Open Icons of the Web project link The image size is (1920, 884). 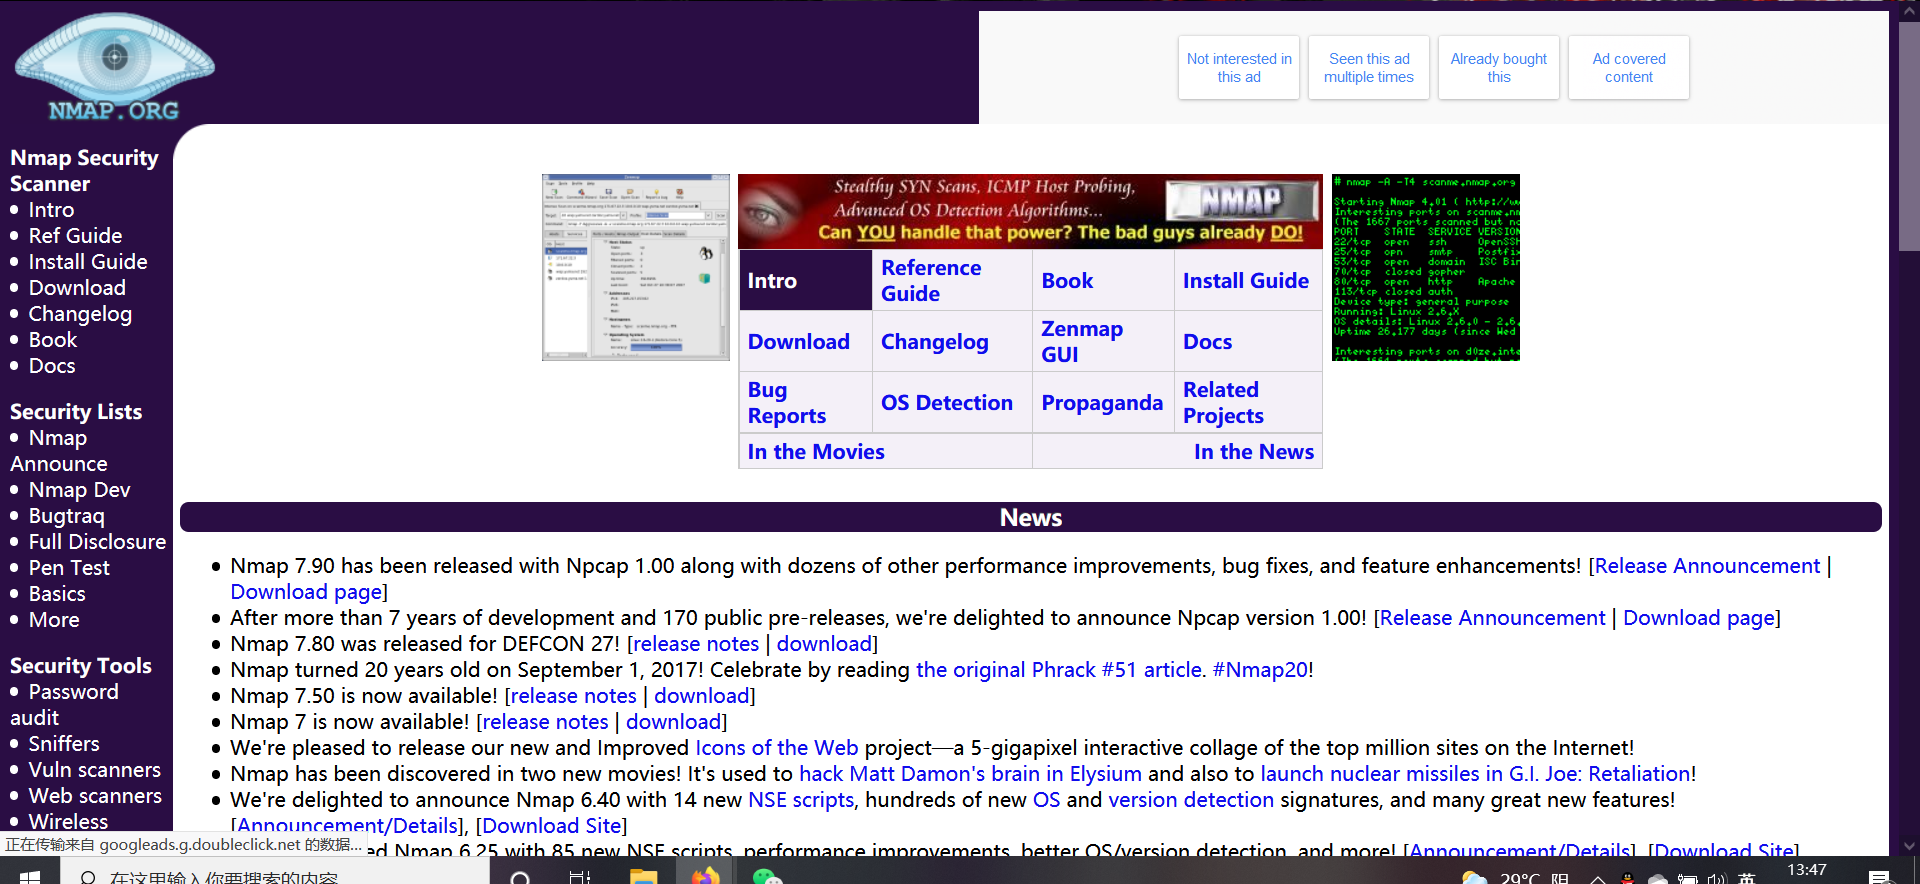pos(777,748)
